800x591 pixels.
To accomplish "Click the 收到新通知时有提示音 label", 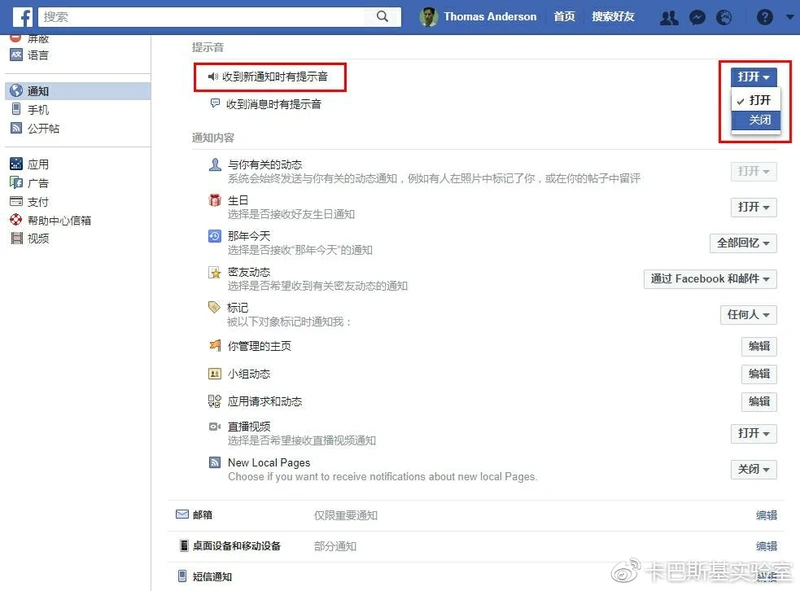I will (x=275, y=77).
